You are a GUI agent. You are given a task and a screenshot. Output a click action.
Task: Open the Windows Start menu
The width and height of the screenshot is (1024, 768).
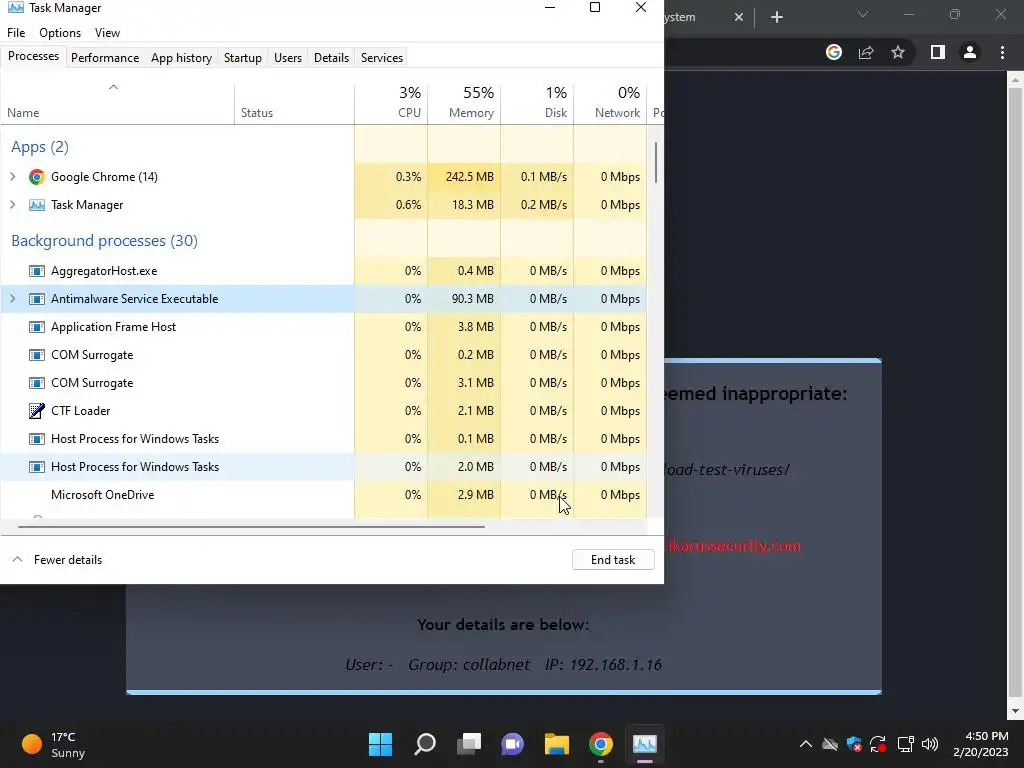(380, 744)
